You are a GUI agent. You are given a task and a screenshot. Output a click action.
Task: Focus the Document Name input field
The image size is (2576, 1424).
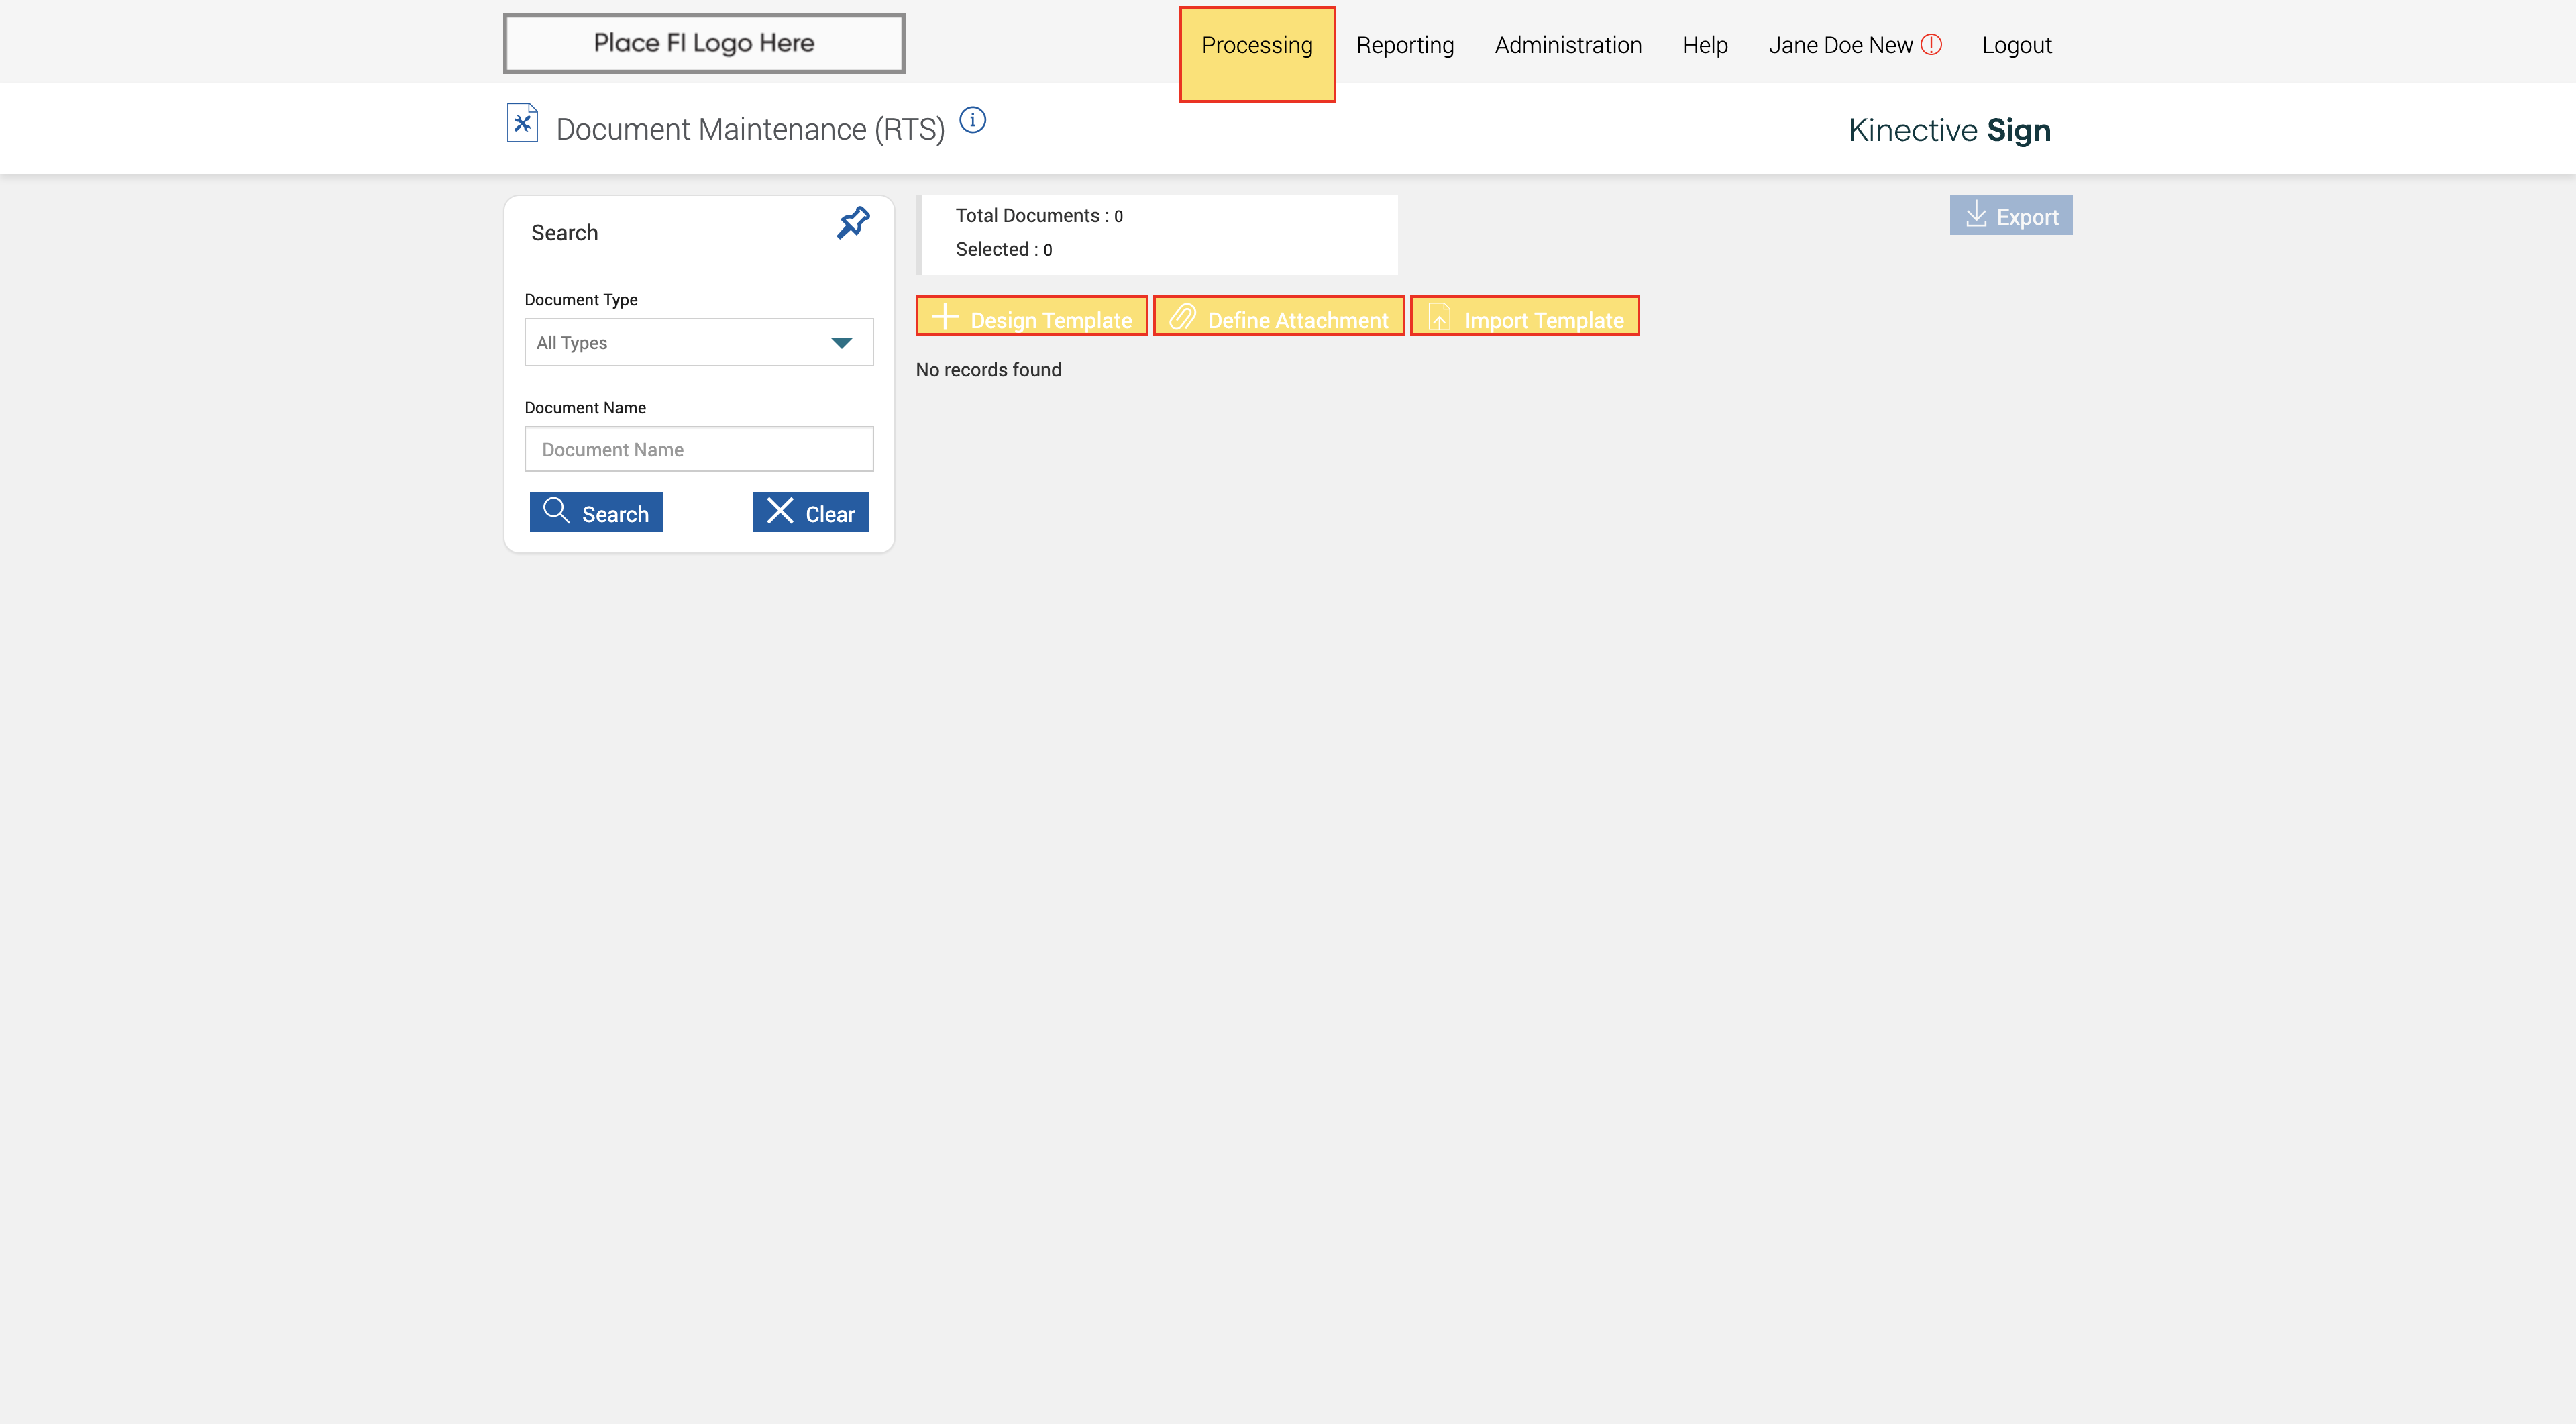[698, 450]
